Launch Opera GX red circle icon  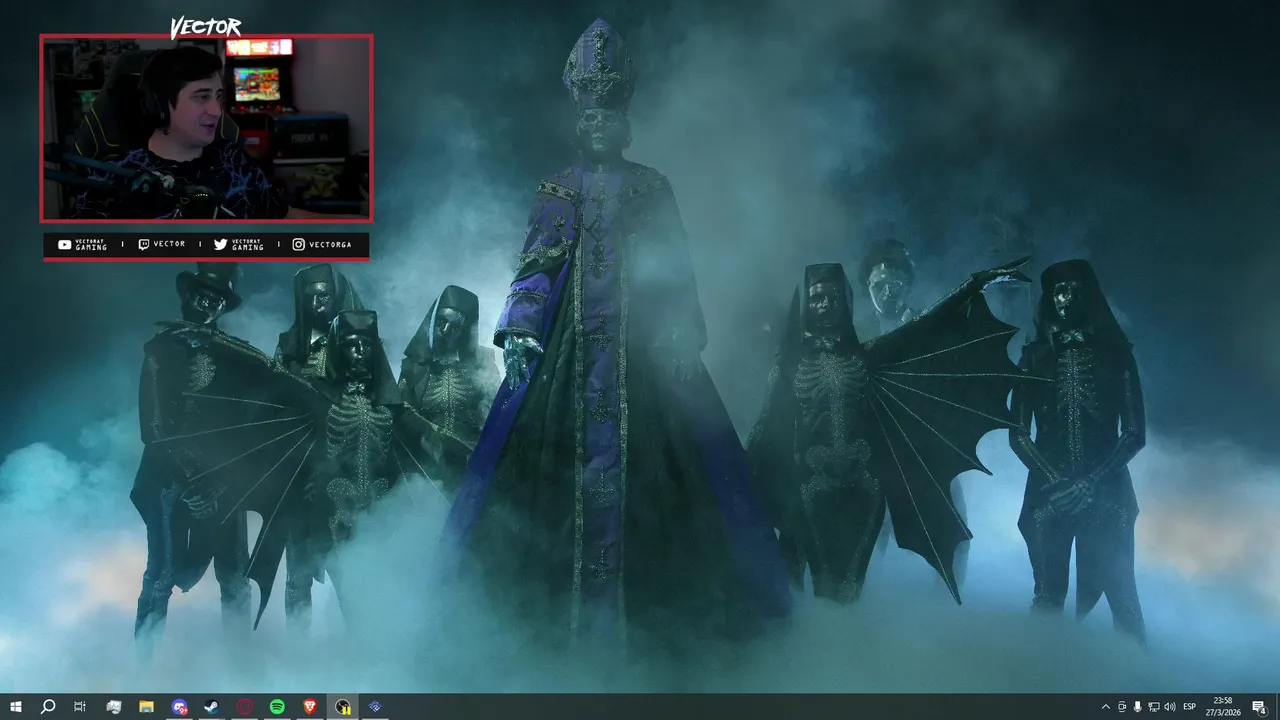(245, 707)
